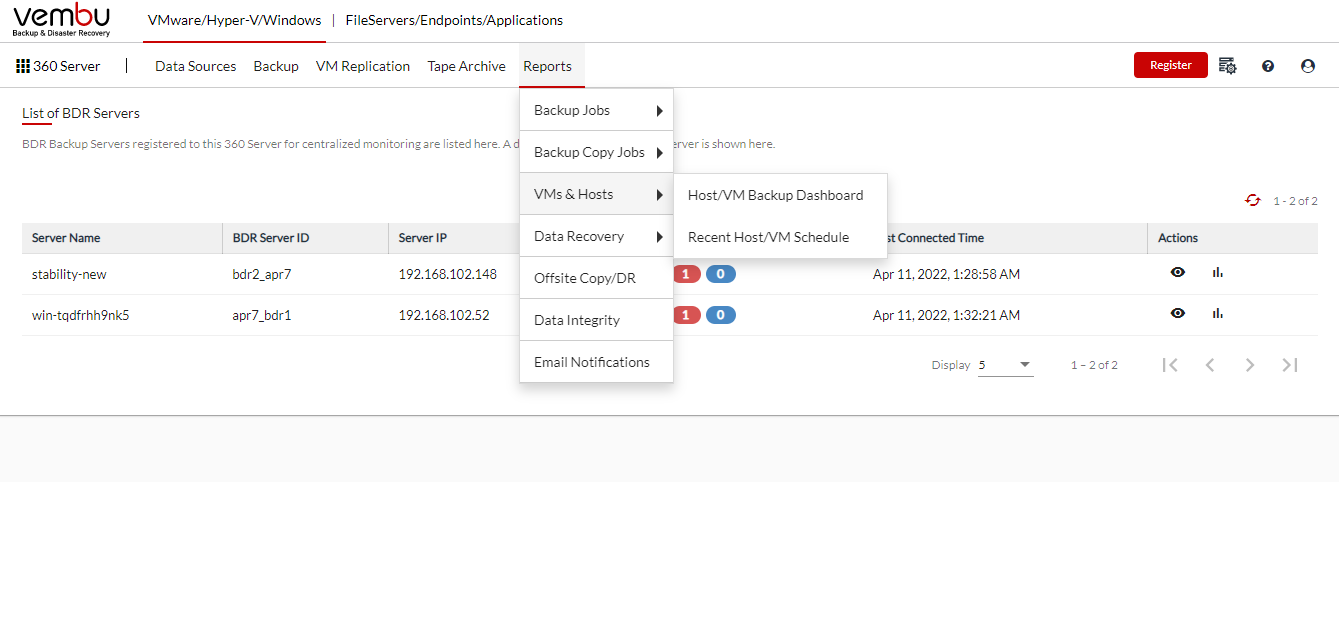Select Email Notifications report
1339x634 pixels.
[596, 362]
